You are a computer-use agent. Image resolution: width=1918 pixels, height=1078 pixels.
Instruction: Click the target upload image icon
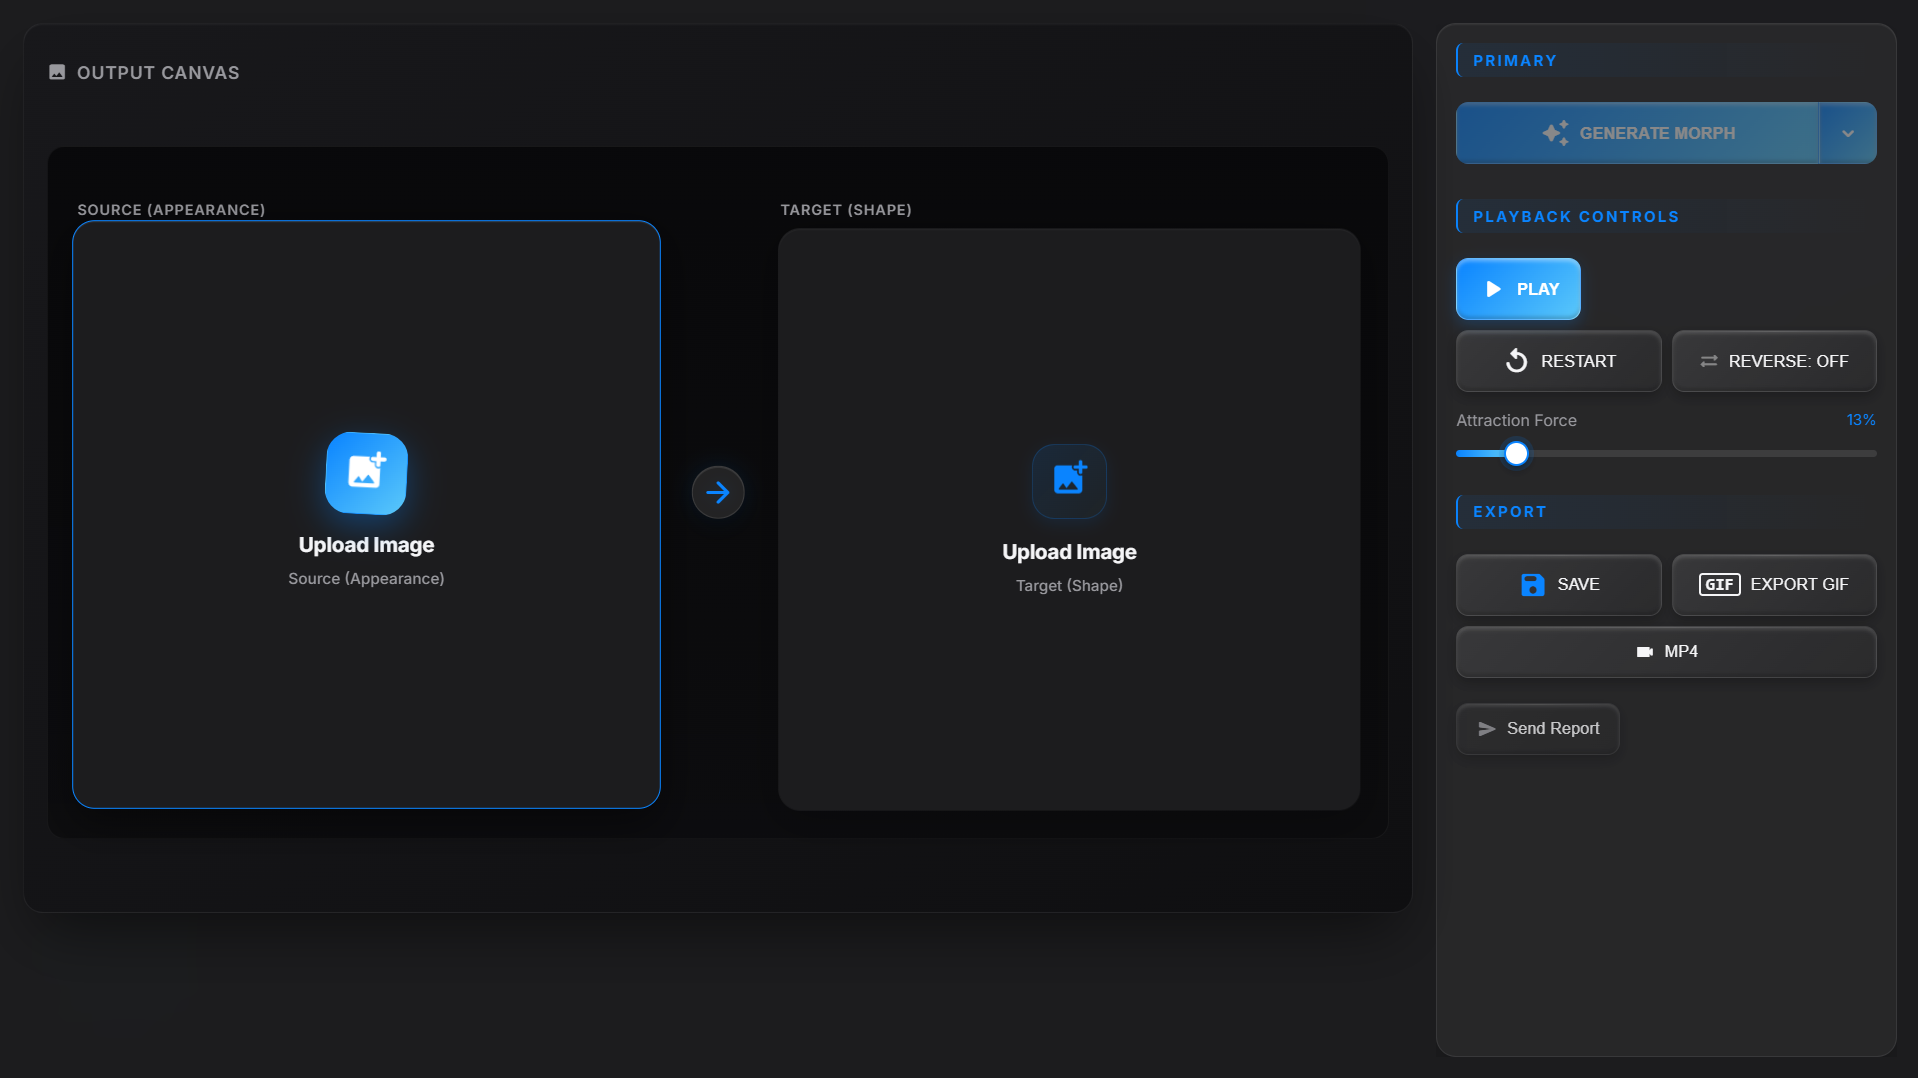pyautogui.click(x=1069, y=481)
